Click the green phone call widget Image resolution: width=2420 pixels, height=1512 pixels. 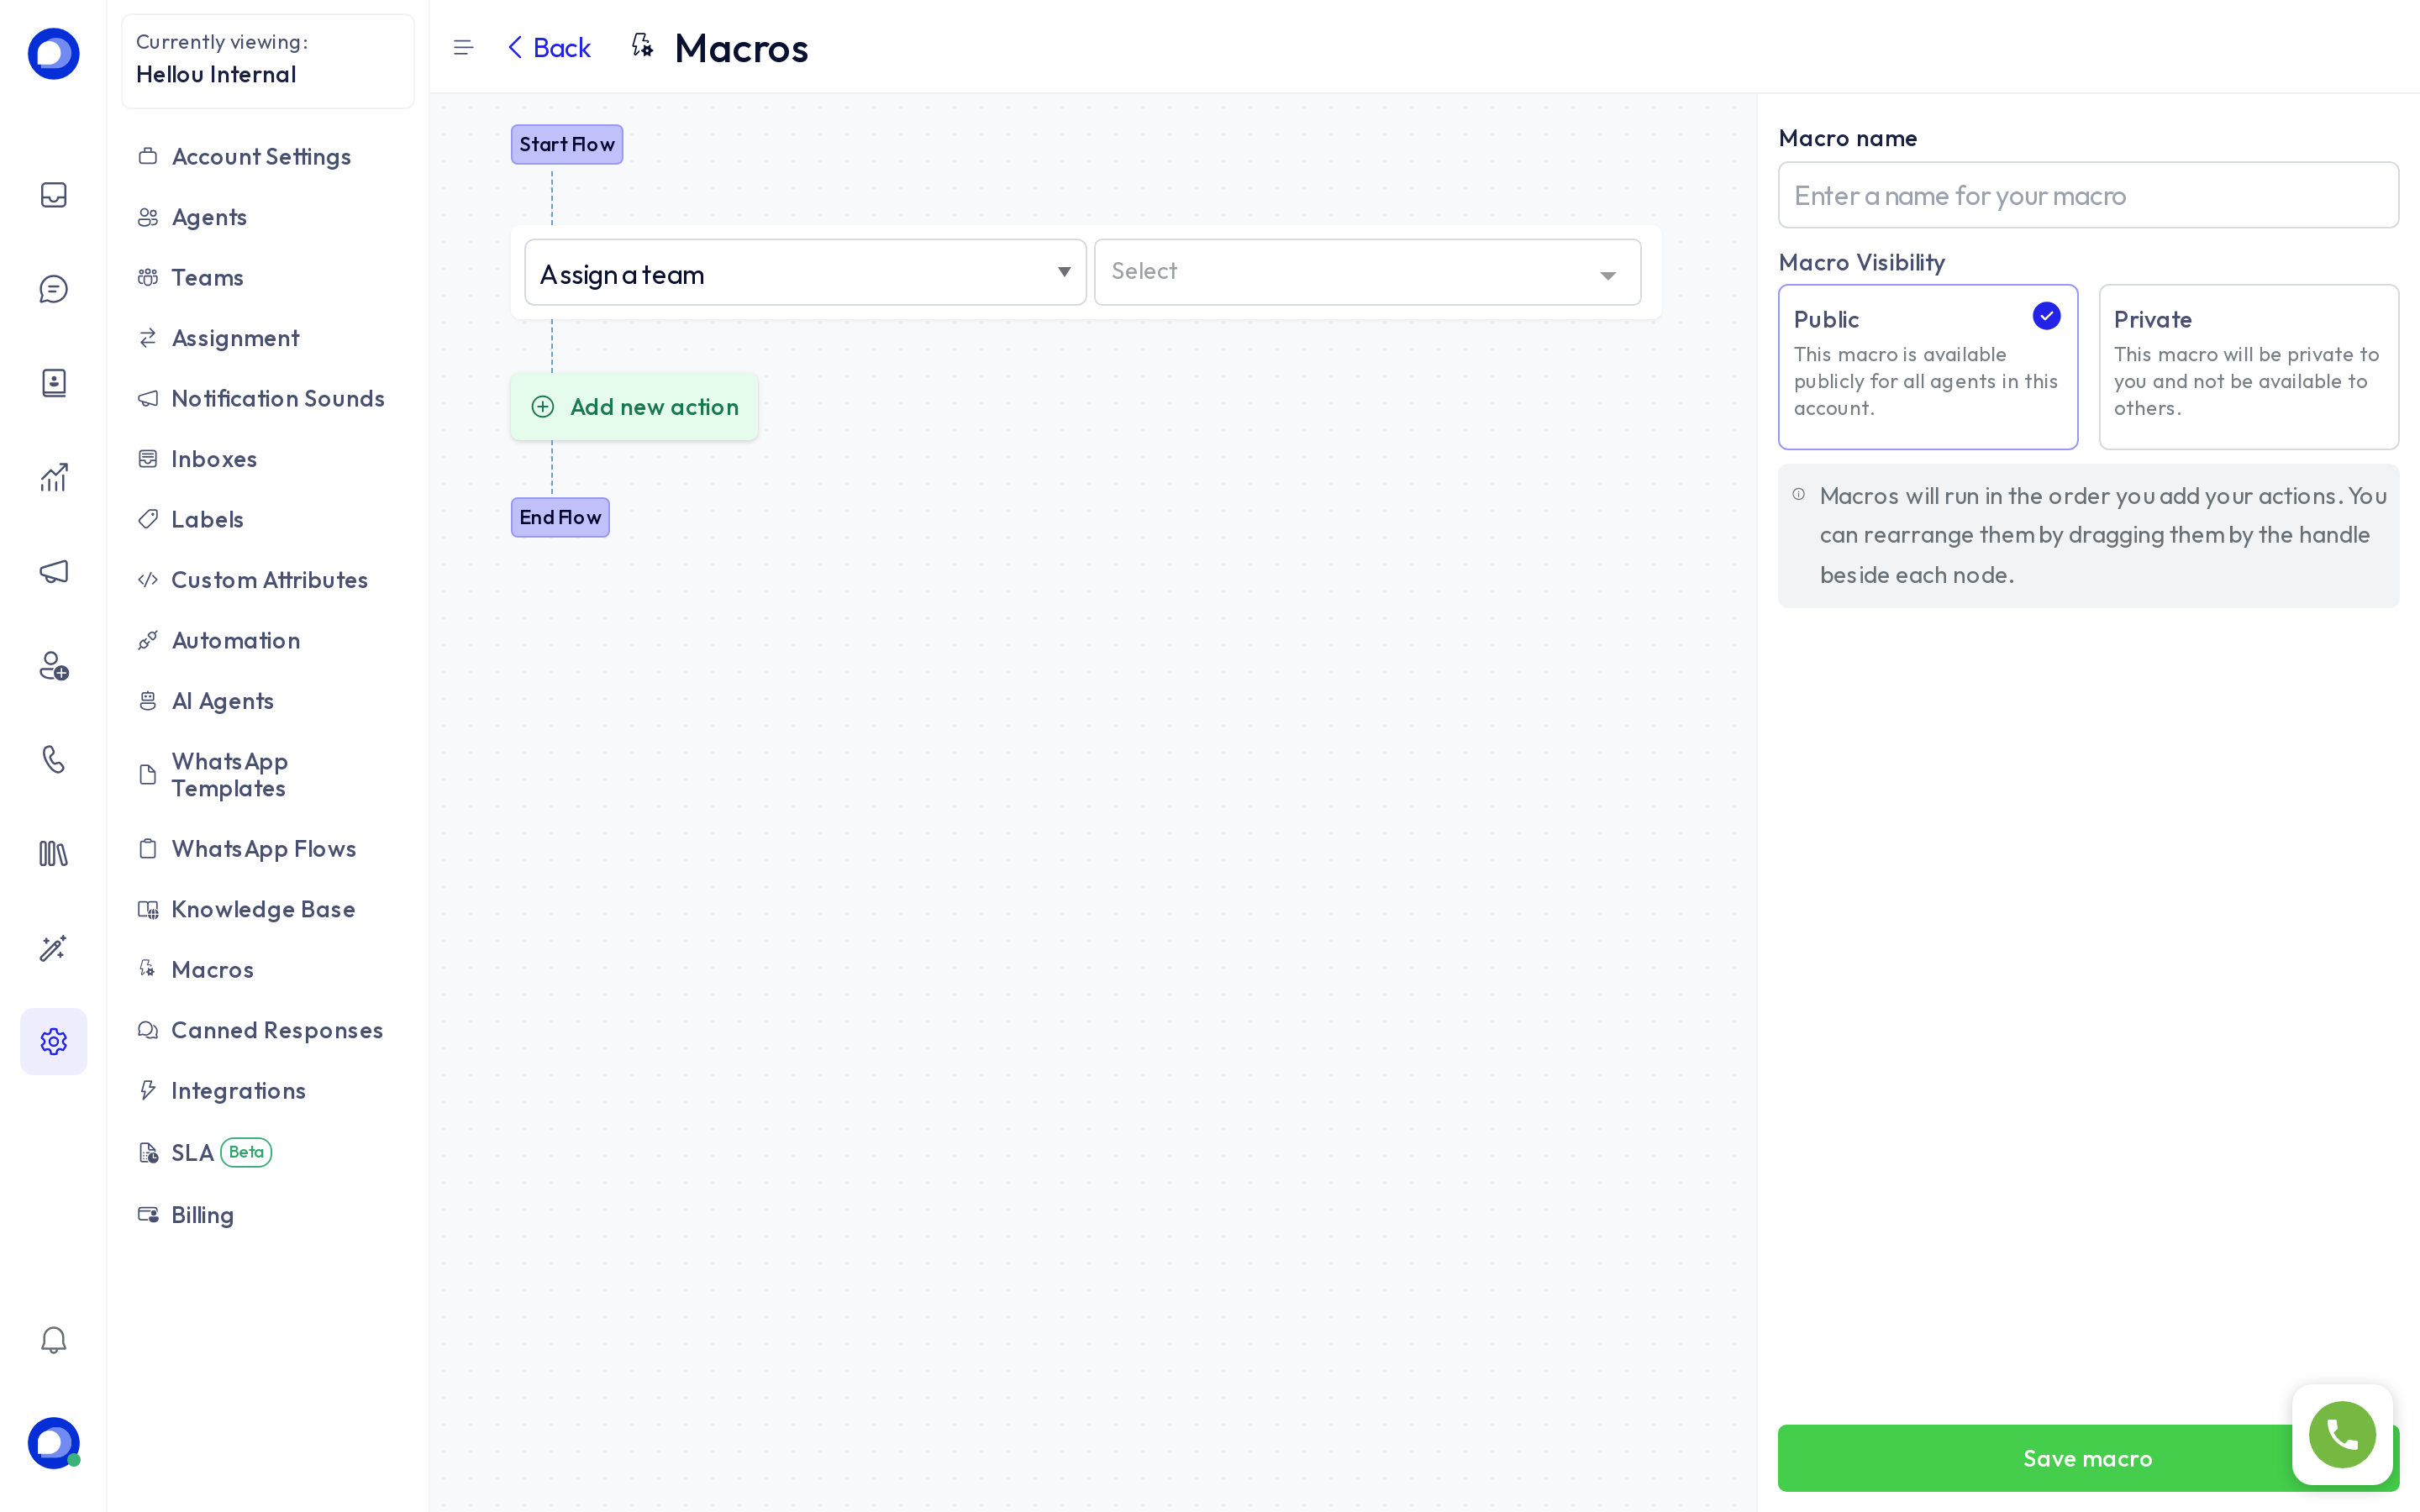tap(2342, 1435)
